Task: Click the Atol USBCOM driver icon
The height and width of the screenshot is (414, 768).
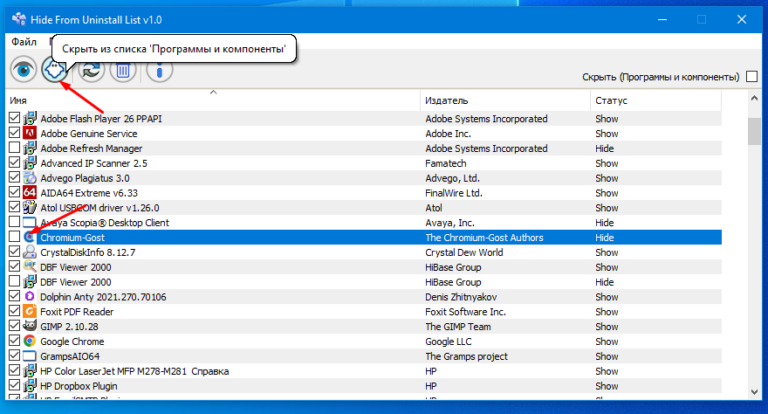Action: (x=30, y=207)
